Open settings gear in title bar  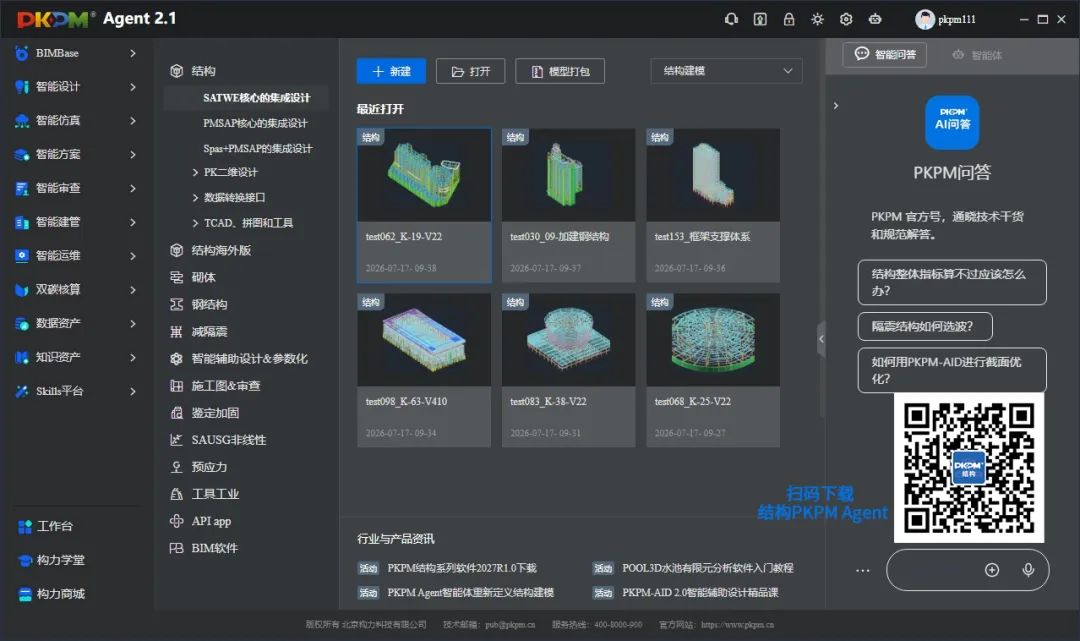(846, 19)
